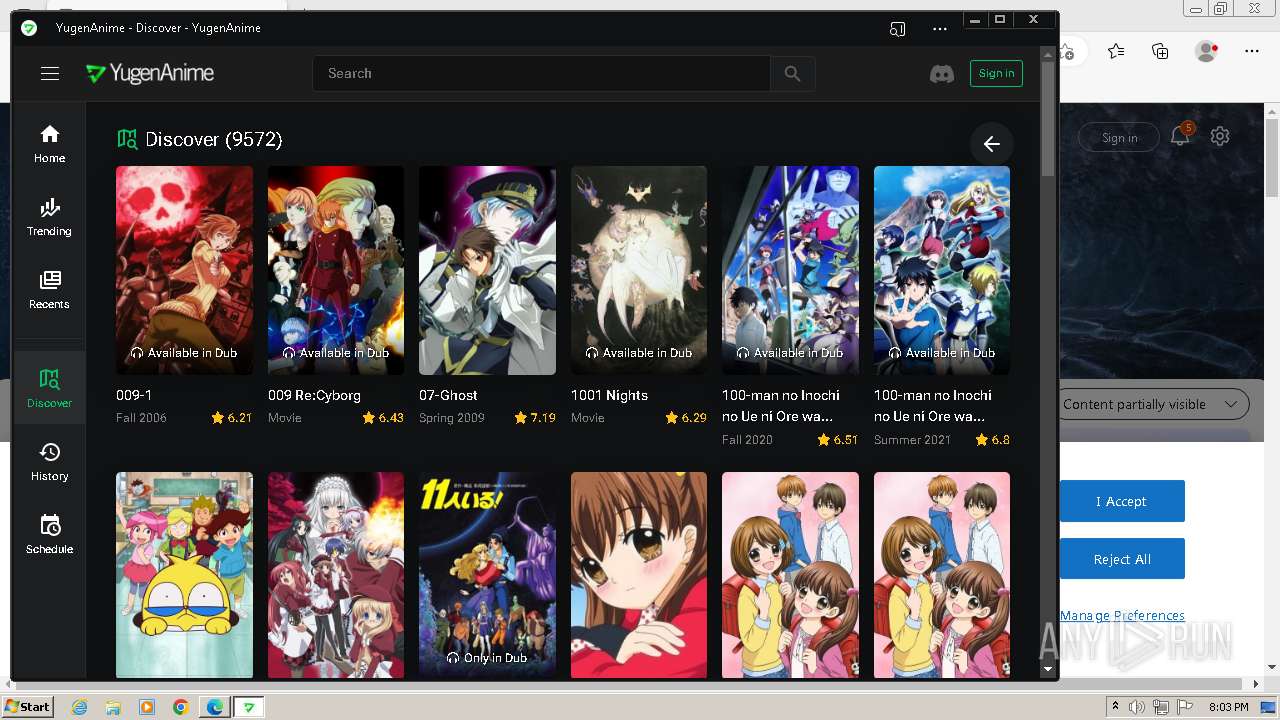
Task: Click the 07-Ghost title text
Action: 448,395
